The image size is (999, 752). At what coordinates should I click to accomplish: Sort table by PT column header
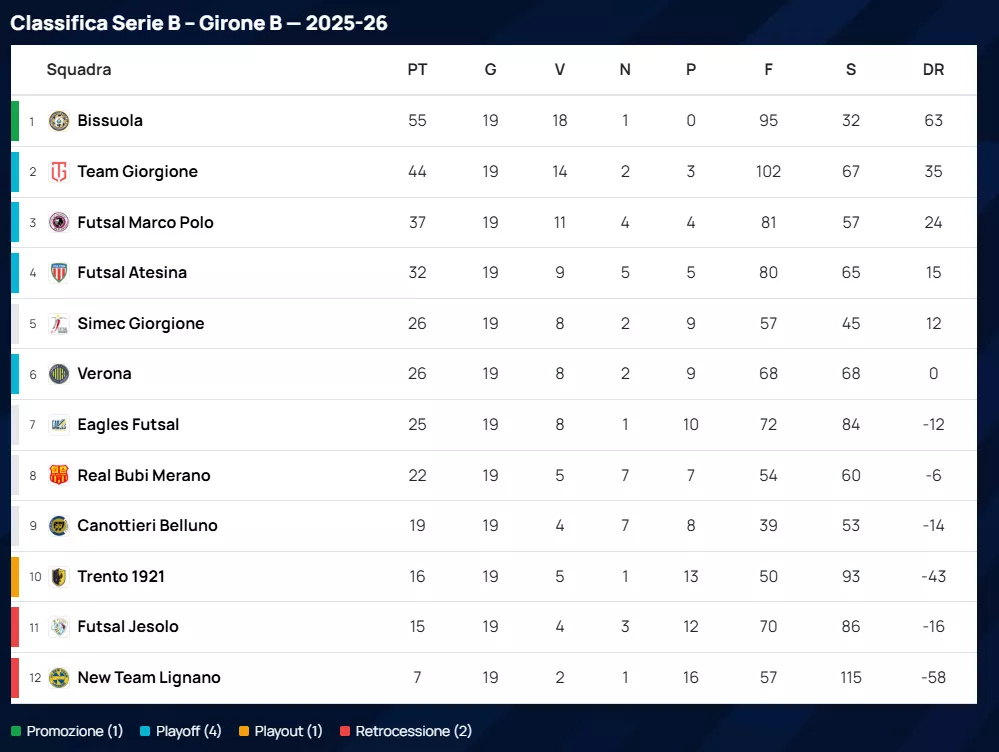417,70
